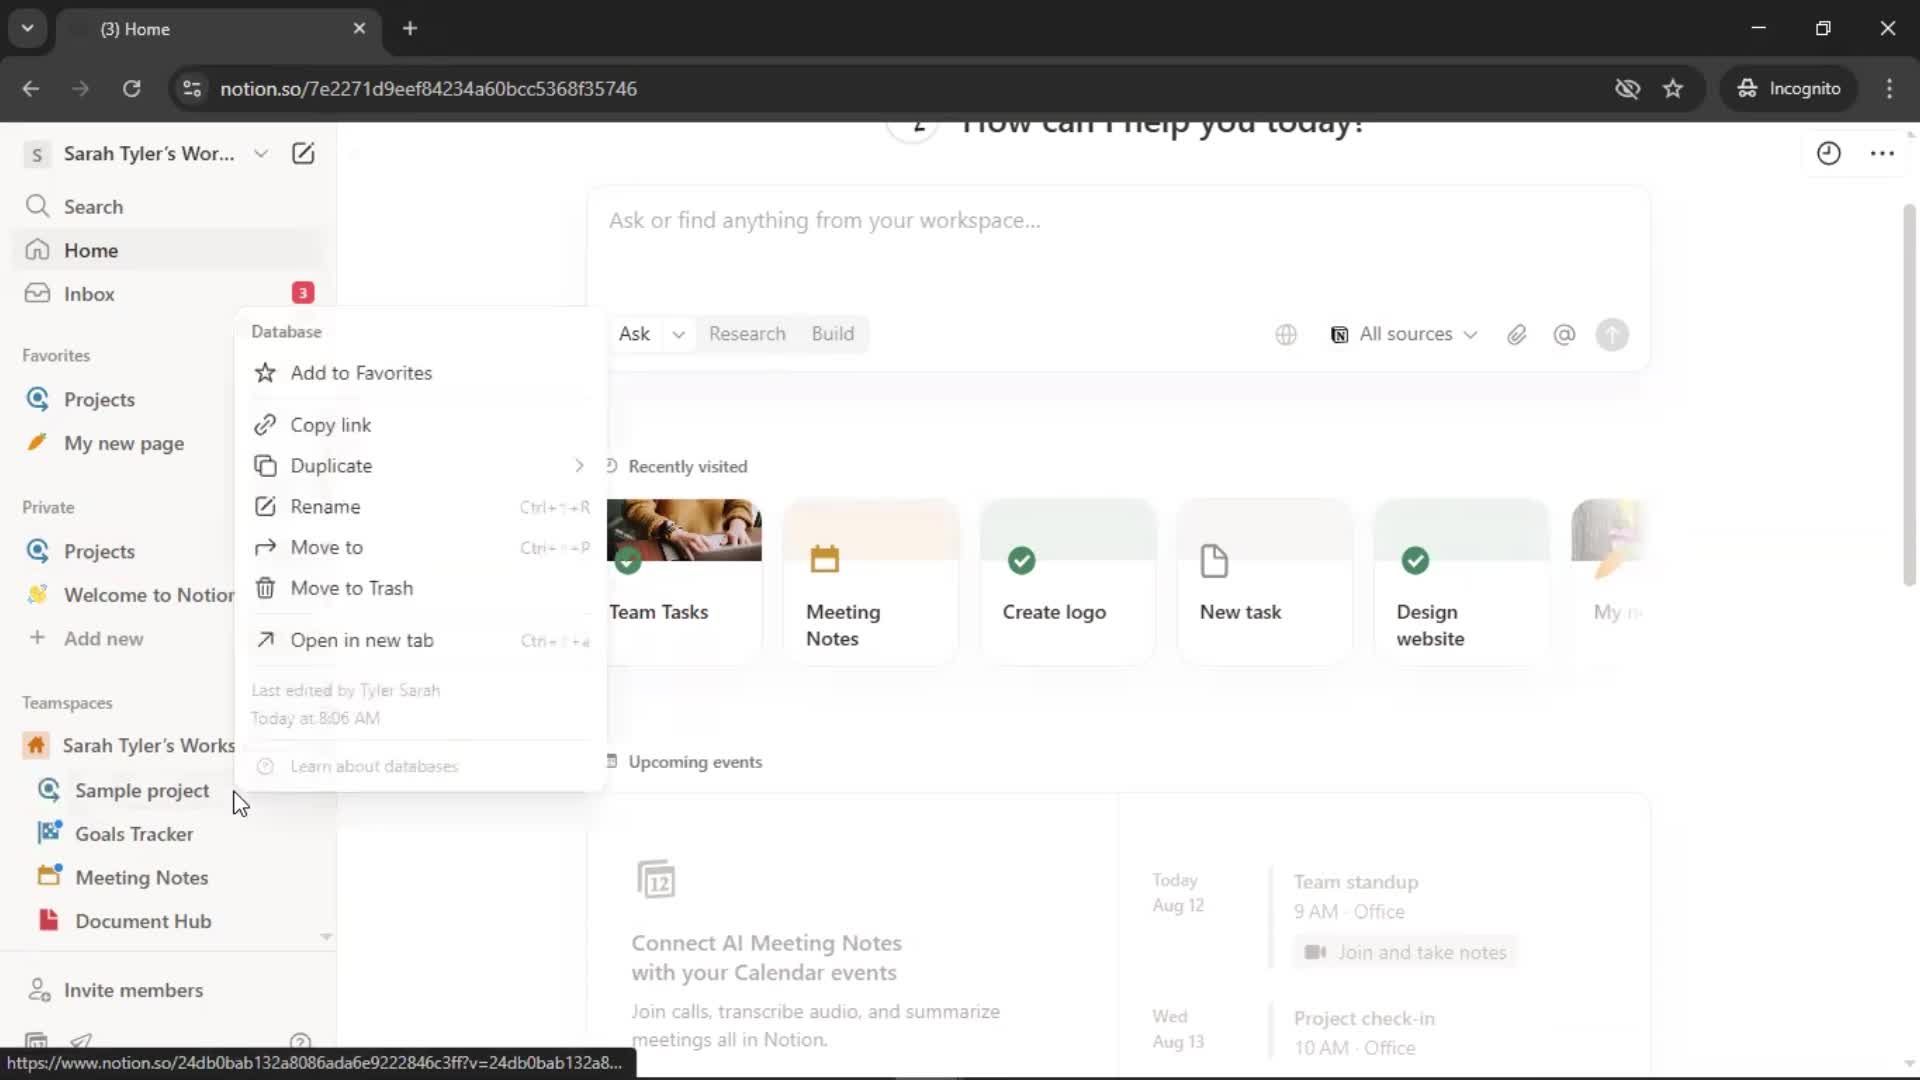Click the Teamspaces section header
Image resolution: width=1920 pixels, height=1080 pixels.
67,703
